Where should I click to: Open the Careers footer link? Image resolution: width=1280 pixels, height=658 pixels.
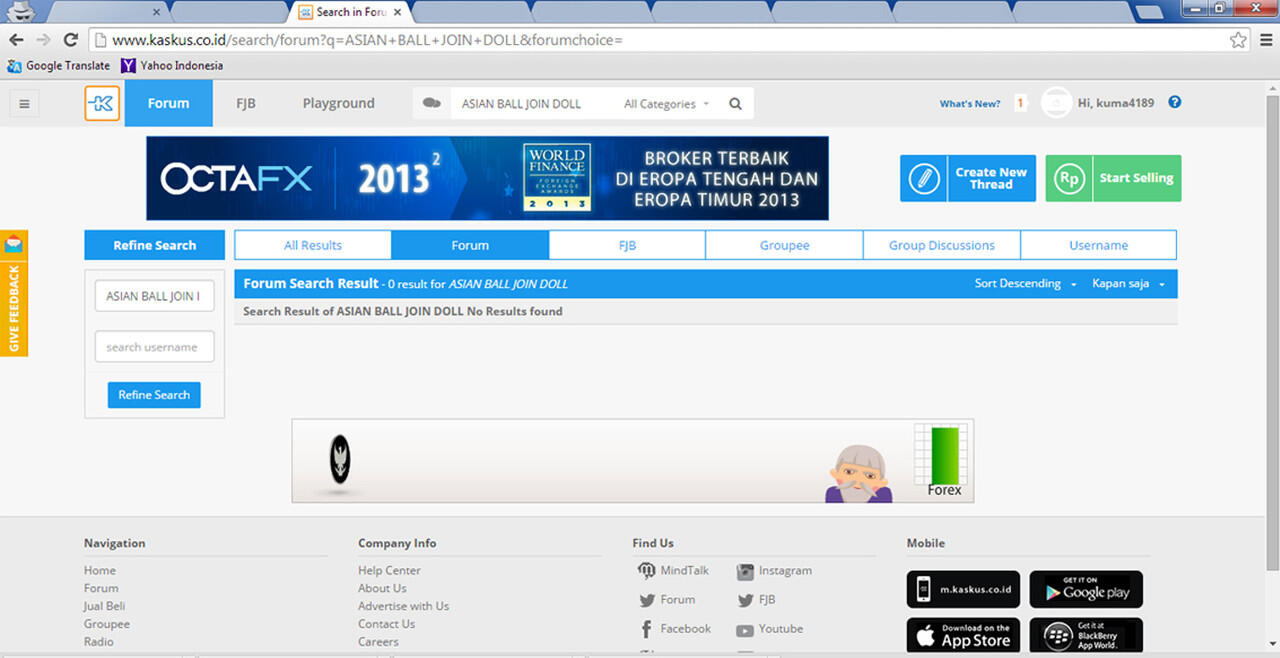[378, 642]
